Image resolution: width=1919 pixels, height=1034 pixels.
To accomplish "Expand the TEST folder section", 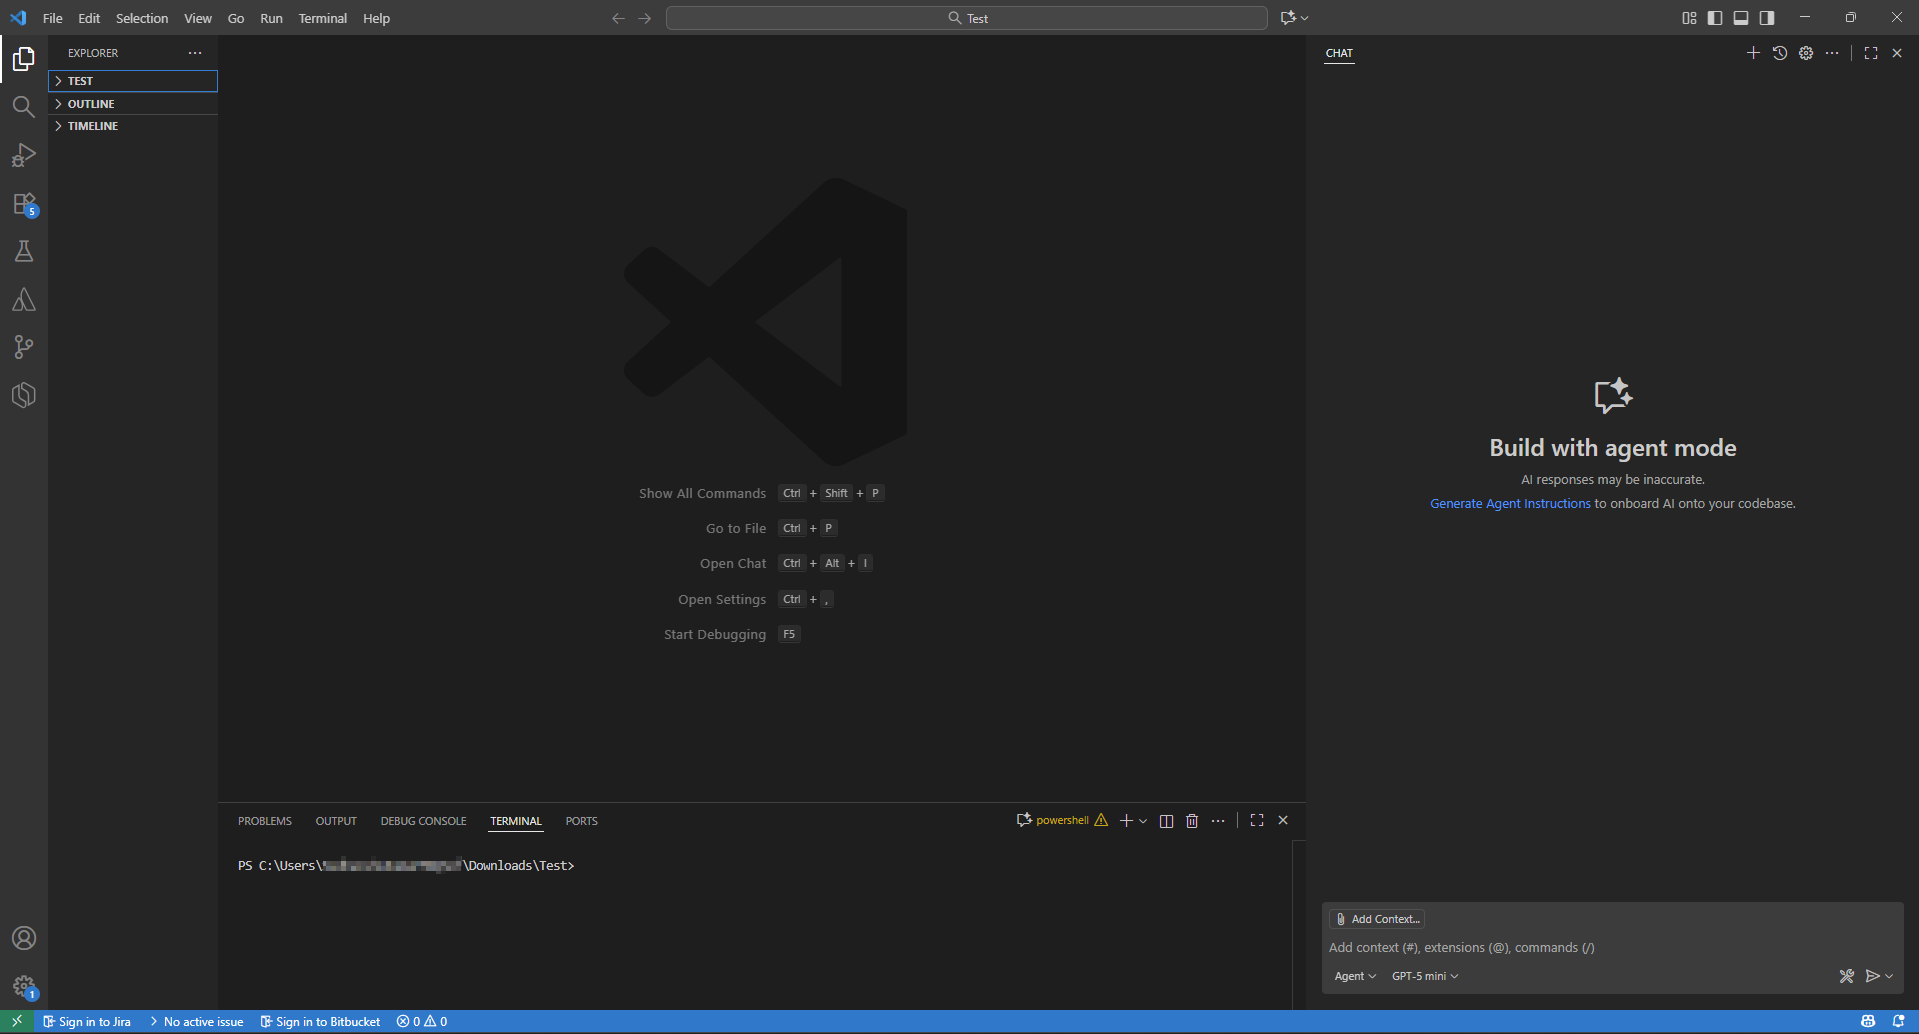I will (x=133, y=81).
